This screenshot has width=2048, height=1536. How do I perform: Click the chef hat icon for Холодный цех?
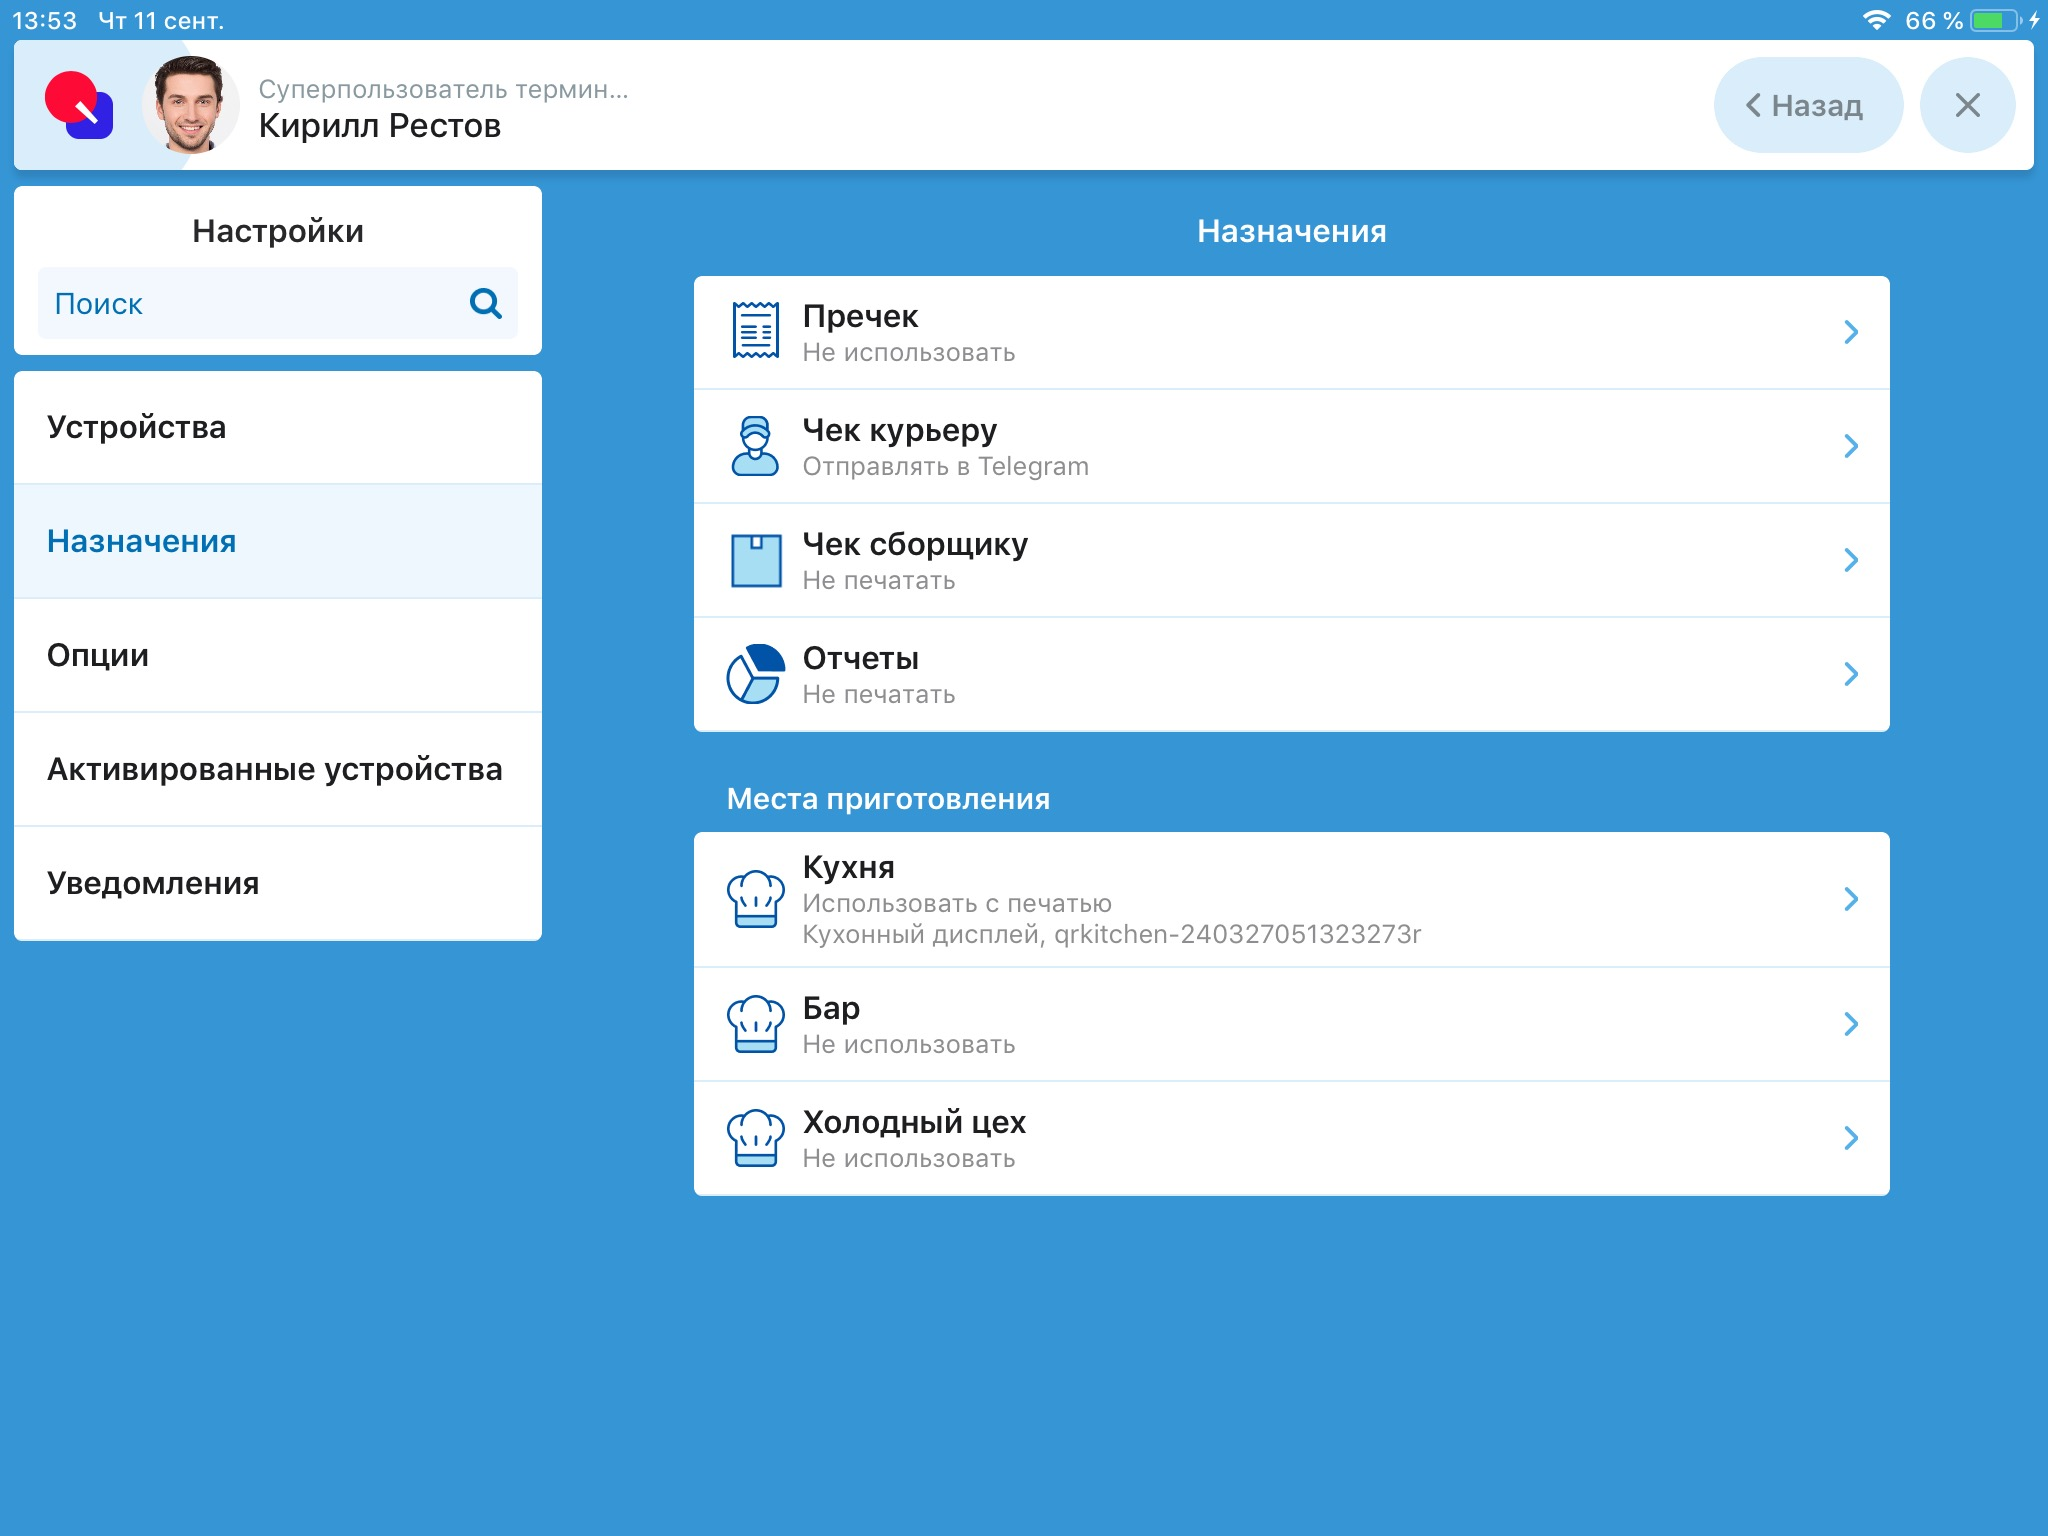tap(755, 1138)
